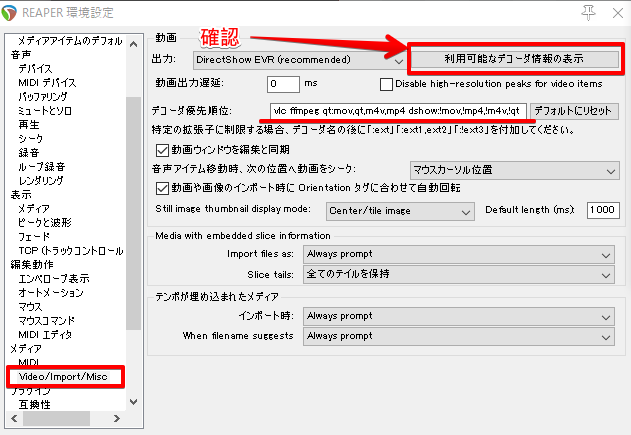The image size is (631, 435).
Task: Select MIDI デバイス in tree
Action: (x=47, y=82)
